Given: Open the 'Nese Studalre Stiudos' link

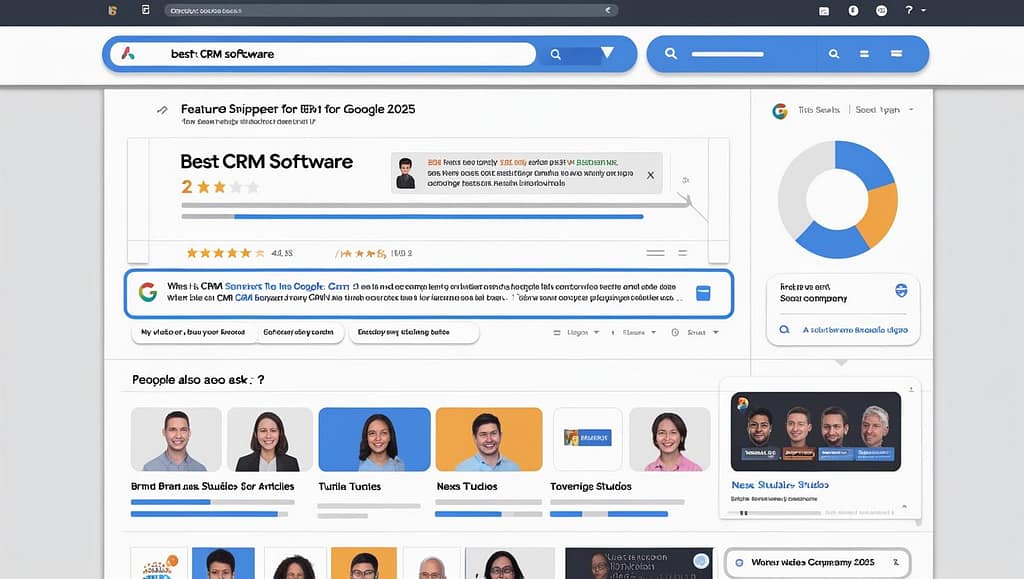Looking at the screenshot, I should [780, 485].
